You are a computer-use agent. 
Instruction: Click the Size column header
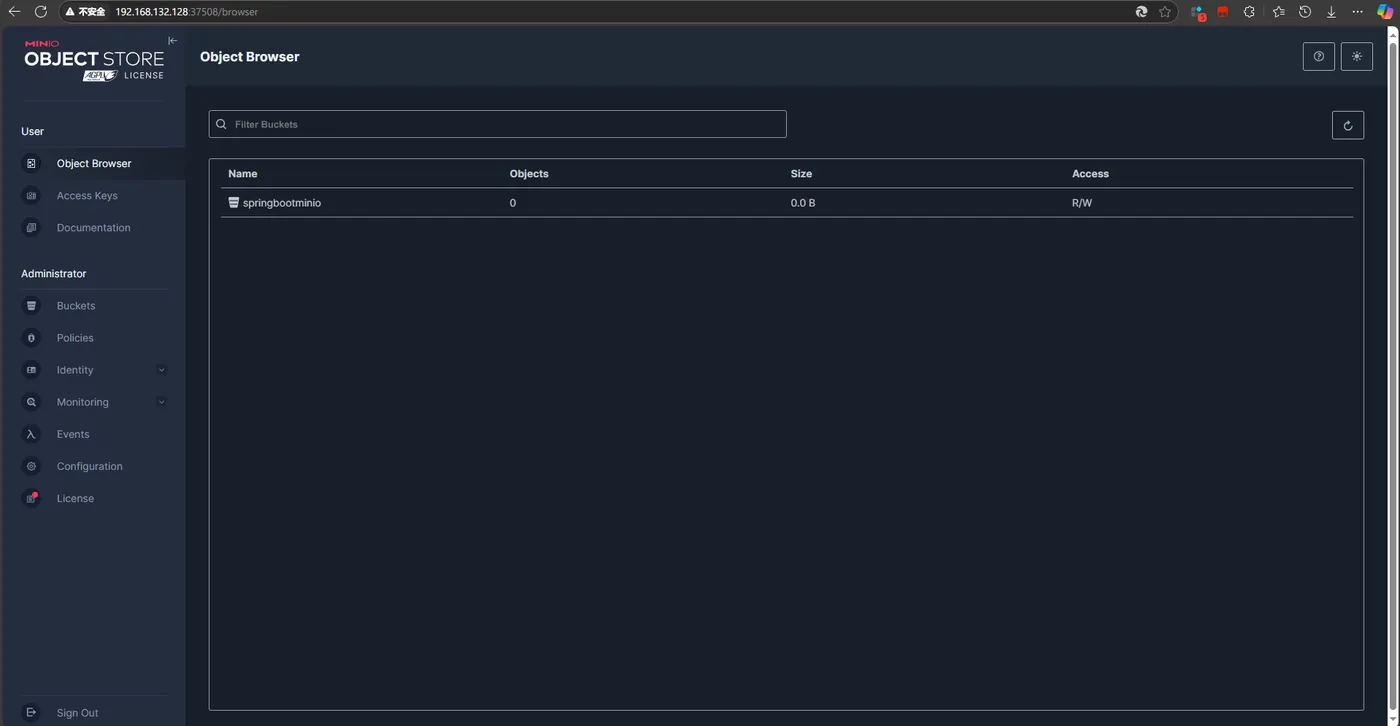tap(801, 174)
